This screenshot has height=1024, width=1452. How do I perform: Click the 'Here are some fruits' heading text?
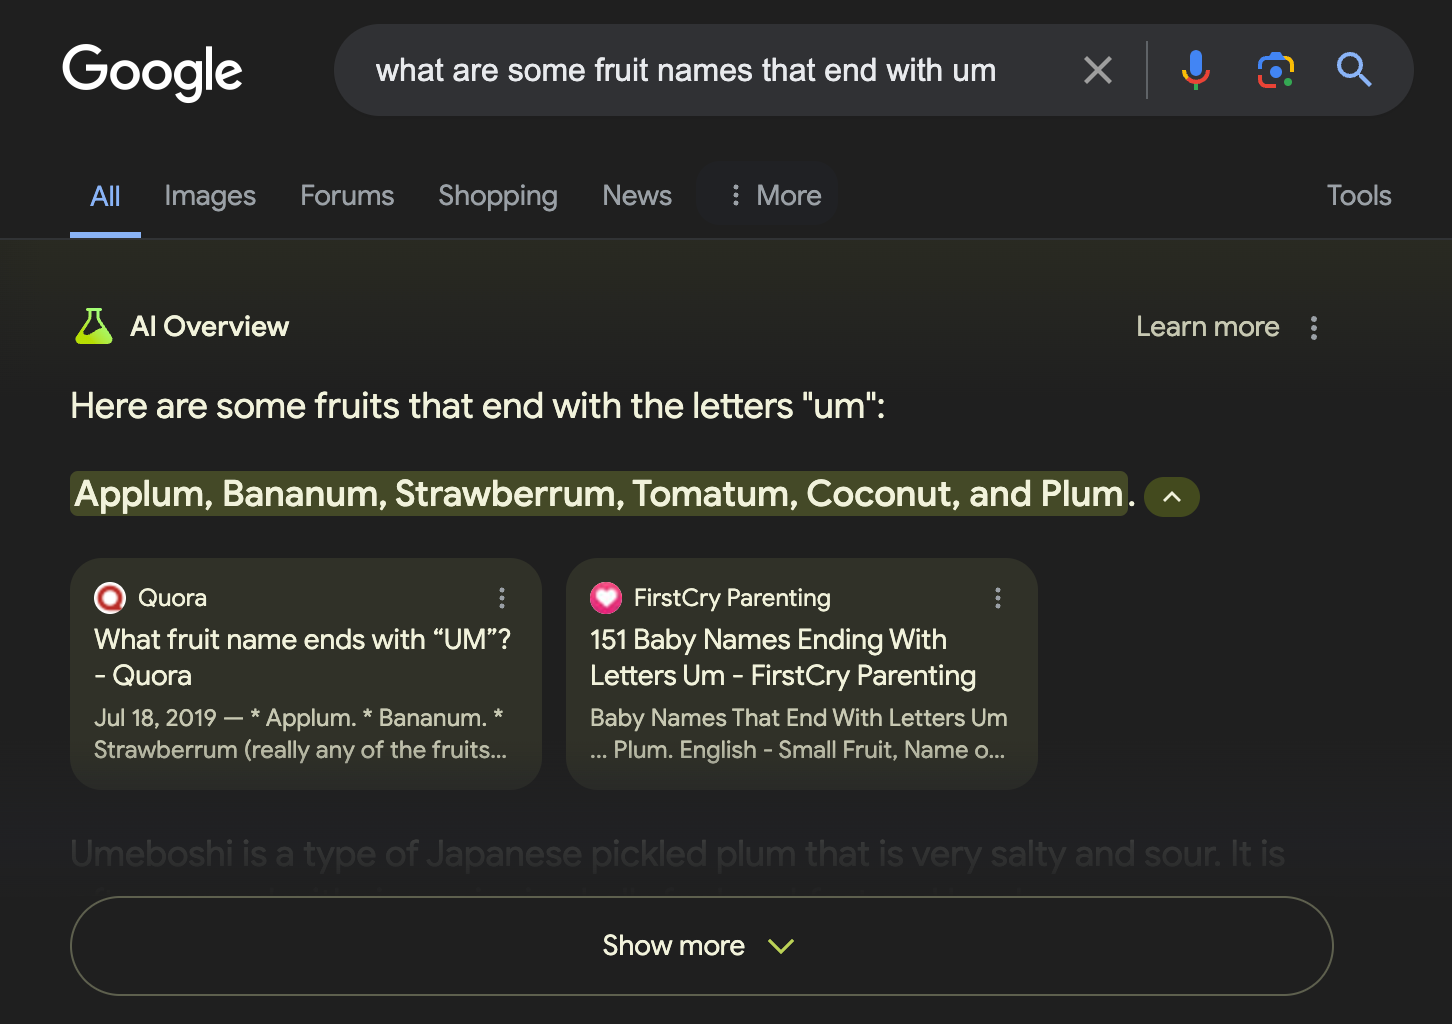478,406
